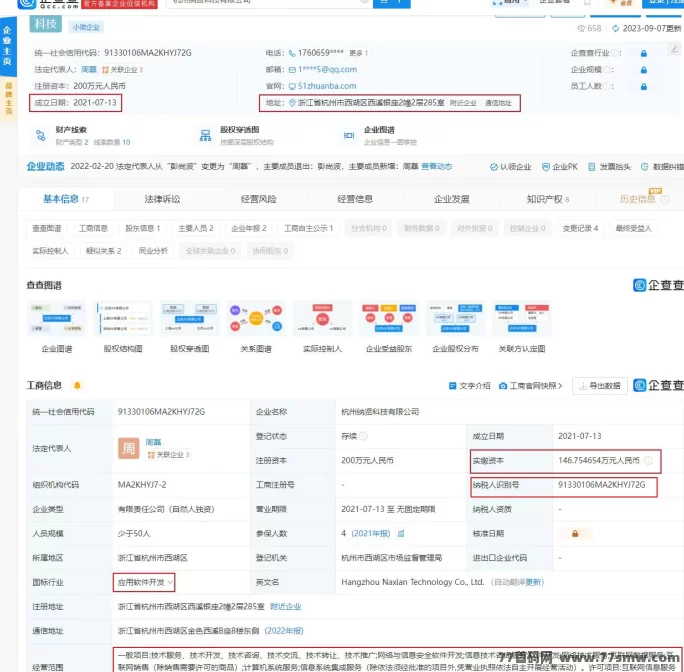Screen dimensions: 684x672
Task: Switch to the 基本信息 tab
Action: [66, 199]
